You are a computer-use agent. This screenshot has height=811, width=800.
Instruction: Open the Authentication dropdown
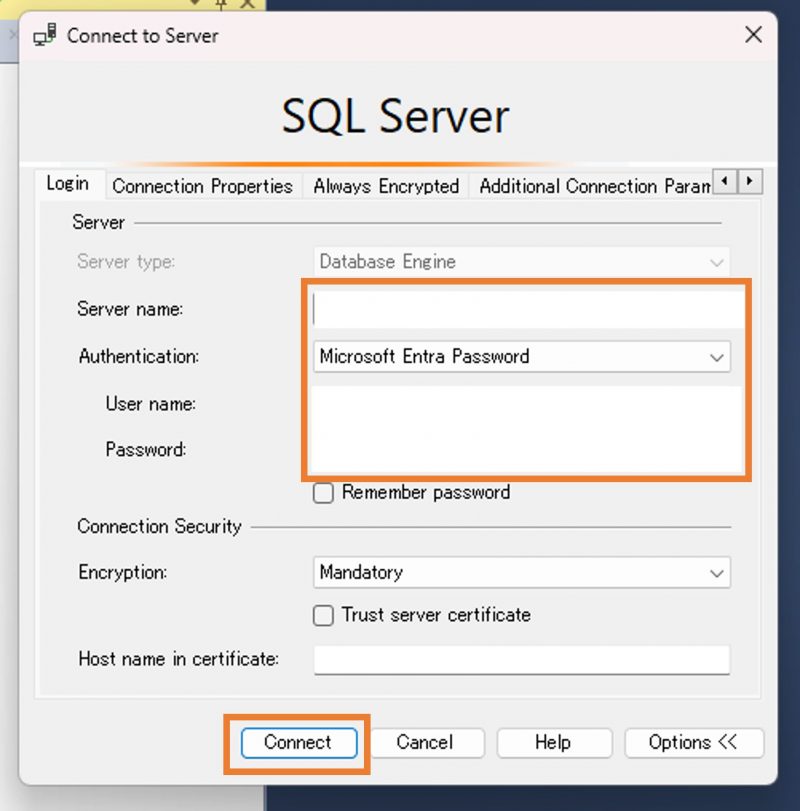click(522, 356)
